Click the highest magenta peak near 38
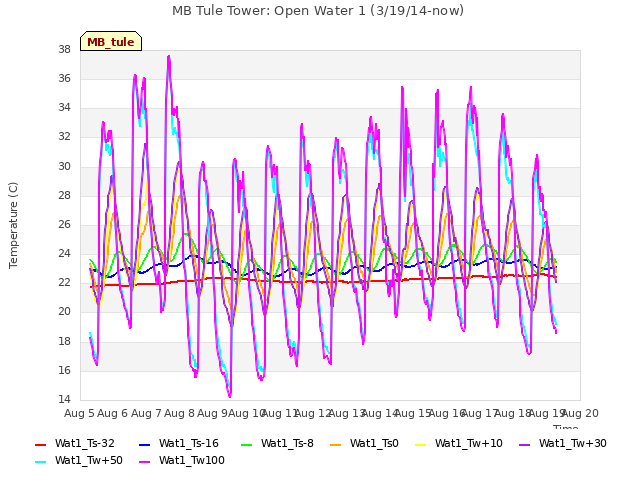Image resolution: width=640 pixels, height=480 pixels. click(169, 56)
